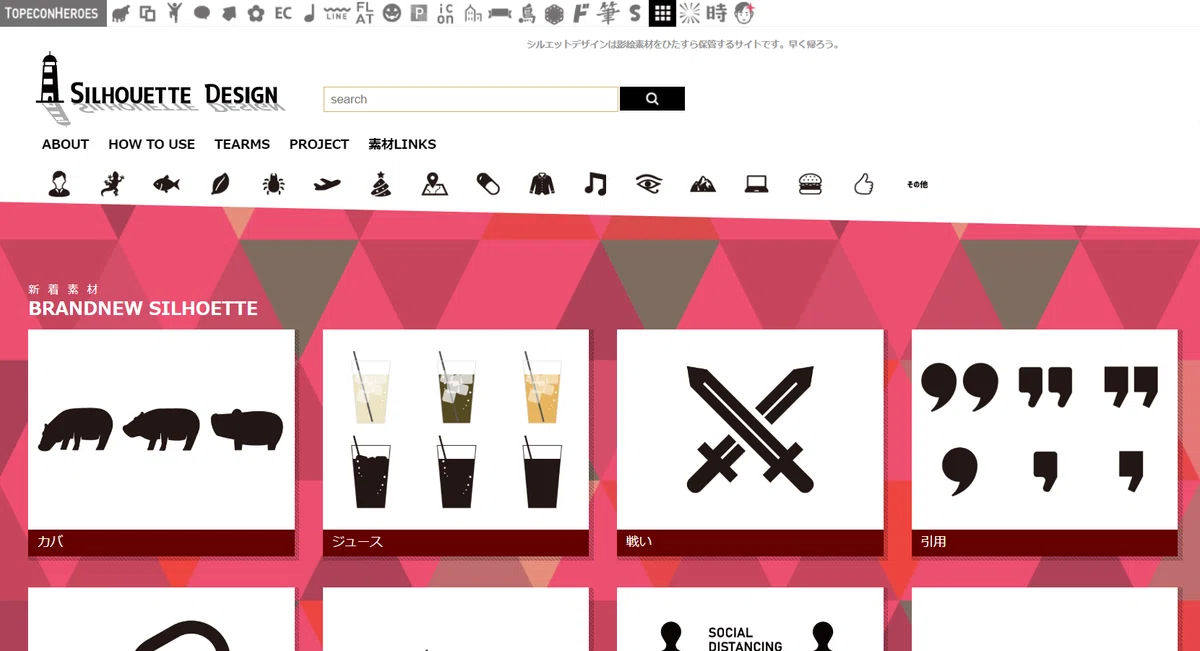This screenshot has height=651, width=1200.
Task: Open the LINE icon in top bar
Action: (337, 13)
